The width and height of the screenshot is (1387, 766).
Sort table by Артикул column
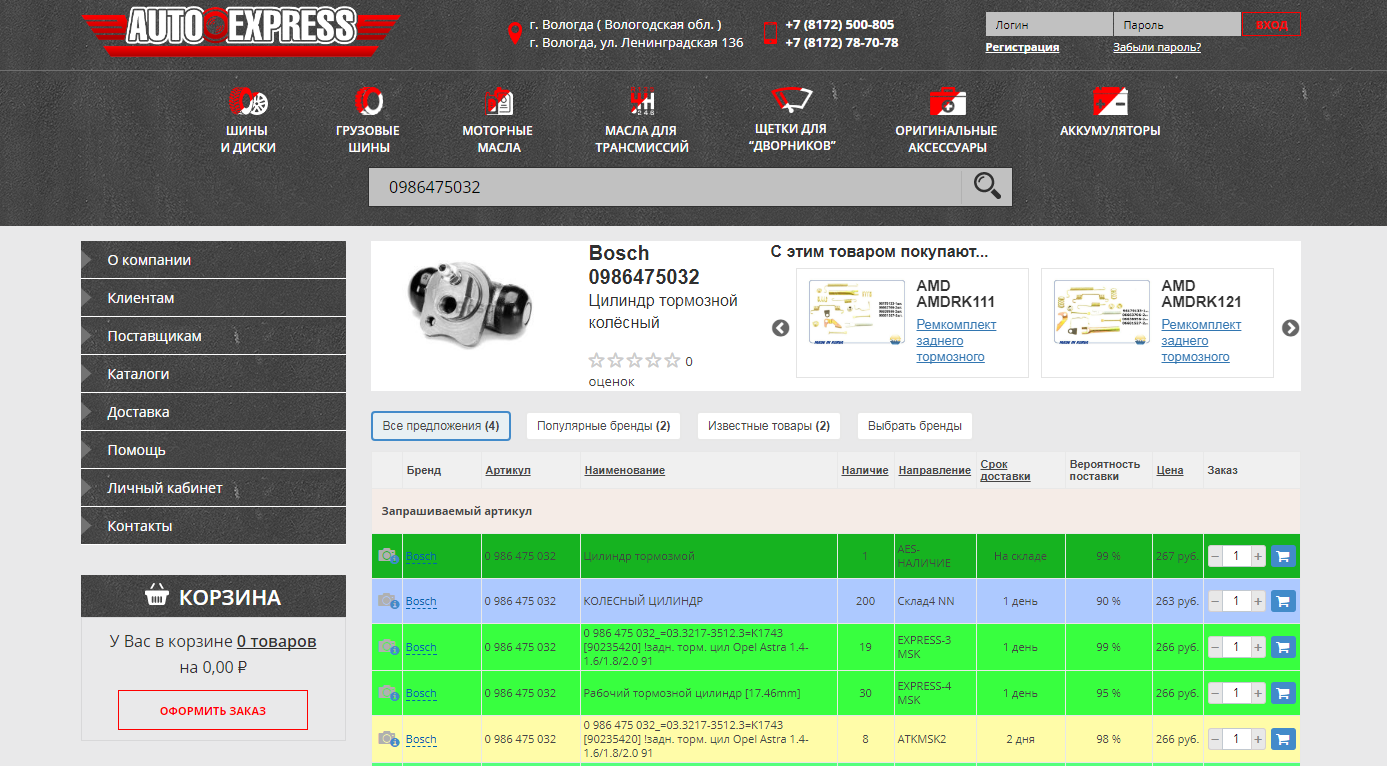(508, 470)
